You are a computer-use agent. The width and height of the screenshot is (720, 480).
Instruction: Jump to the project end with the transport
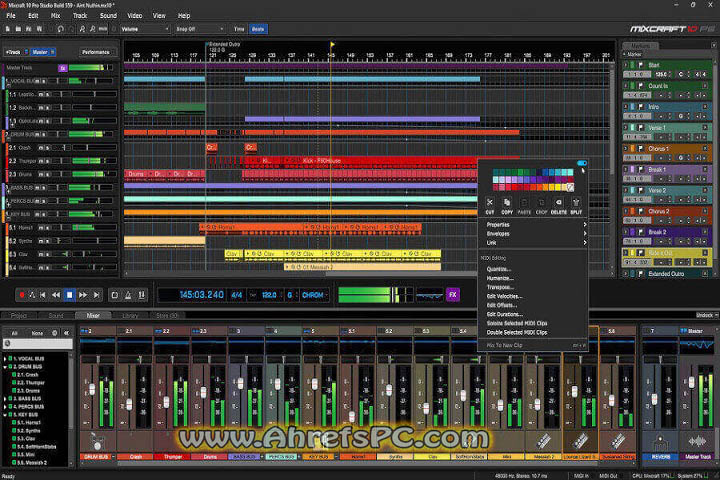click(96, 295)
